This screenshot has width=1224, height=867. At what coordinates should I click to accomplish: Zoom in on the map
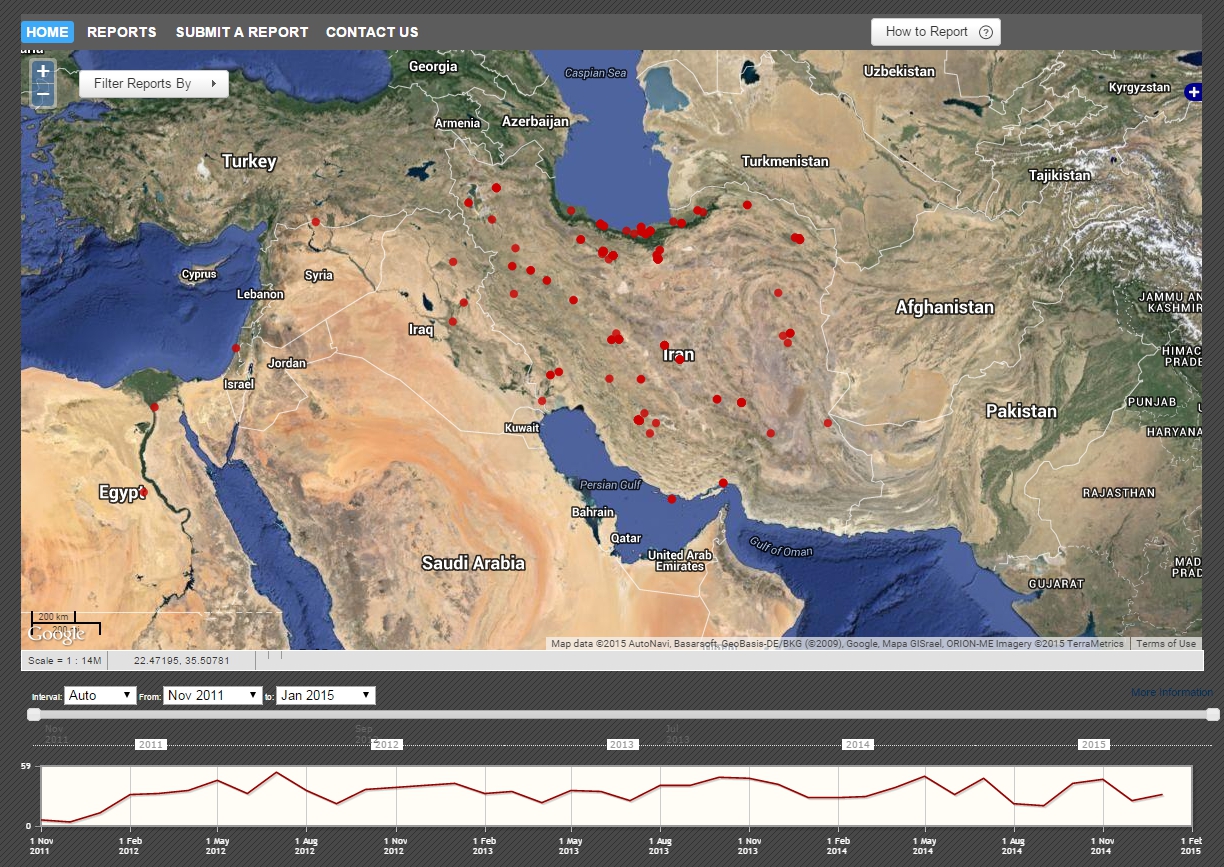[42, 72]
